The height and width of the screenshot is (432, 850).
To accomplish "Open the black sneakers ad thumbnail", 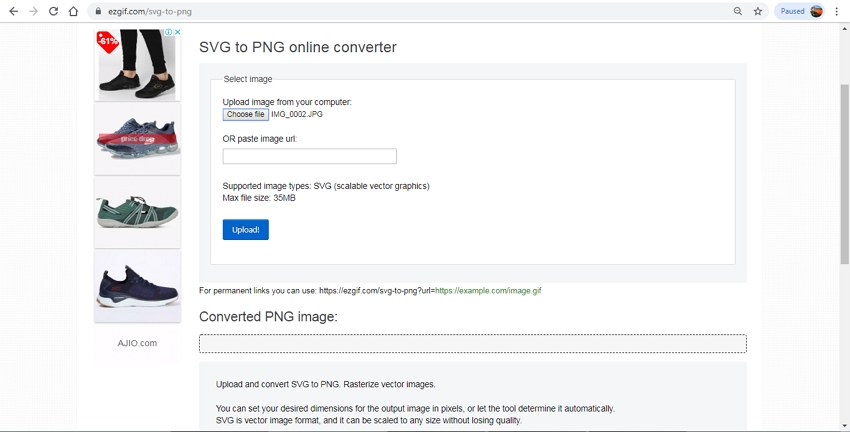I will 137,65.
